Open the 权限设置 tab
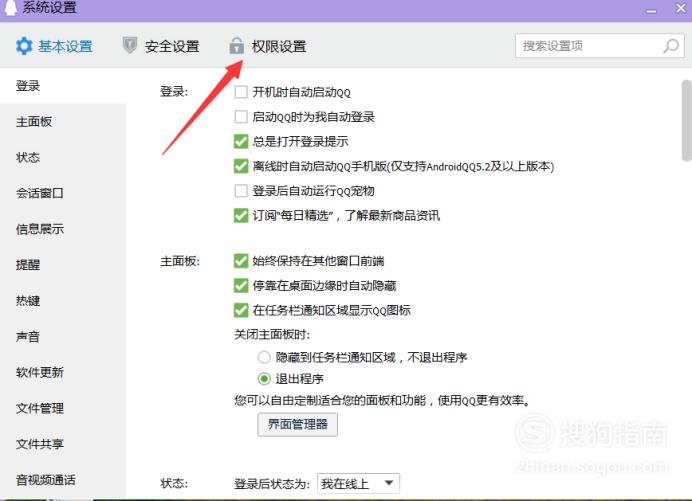The width and height of the screenshot is (692, 501). [268, 45]
